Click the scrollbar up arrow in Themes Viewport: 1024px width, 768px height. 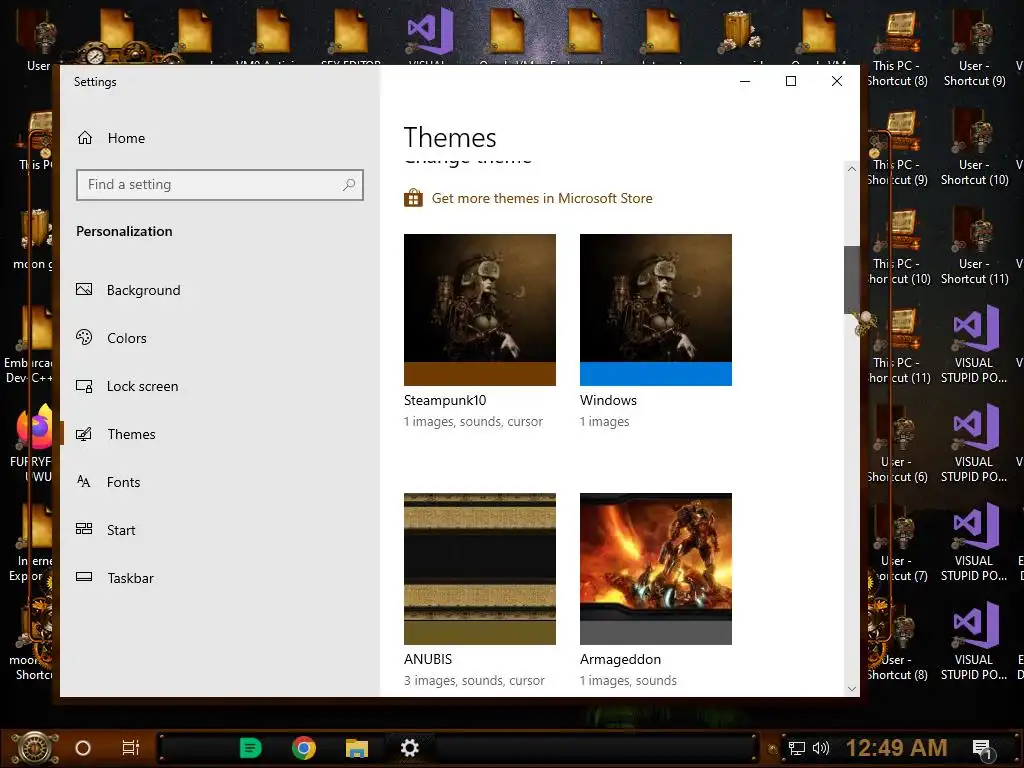click(852, 168)
